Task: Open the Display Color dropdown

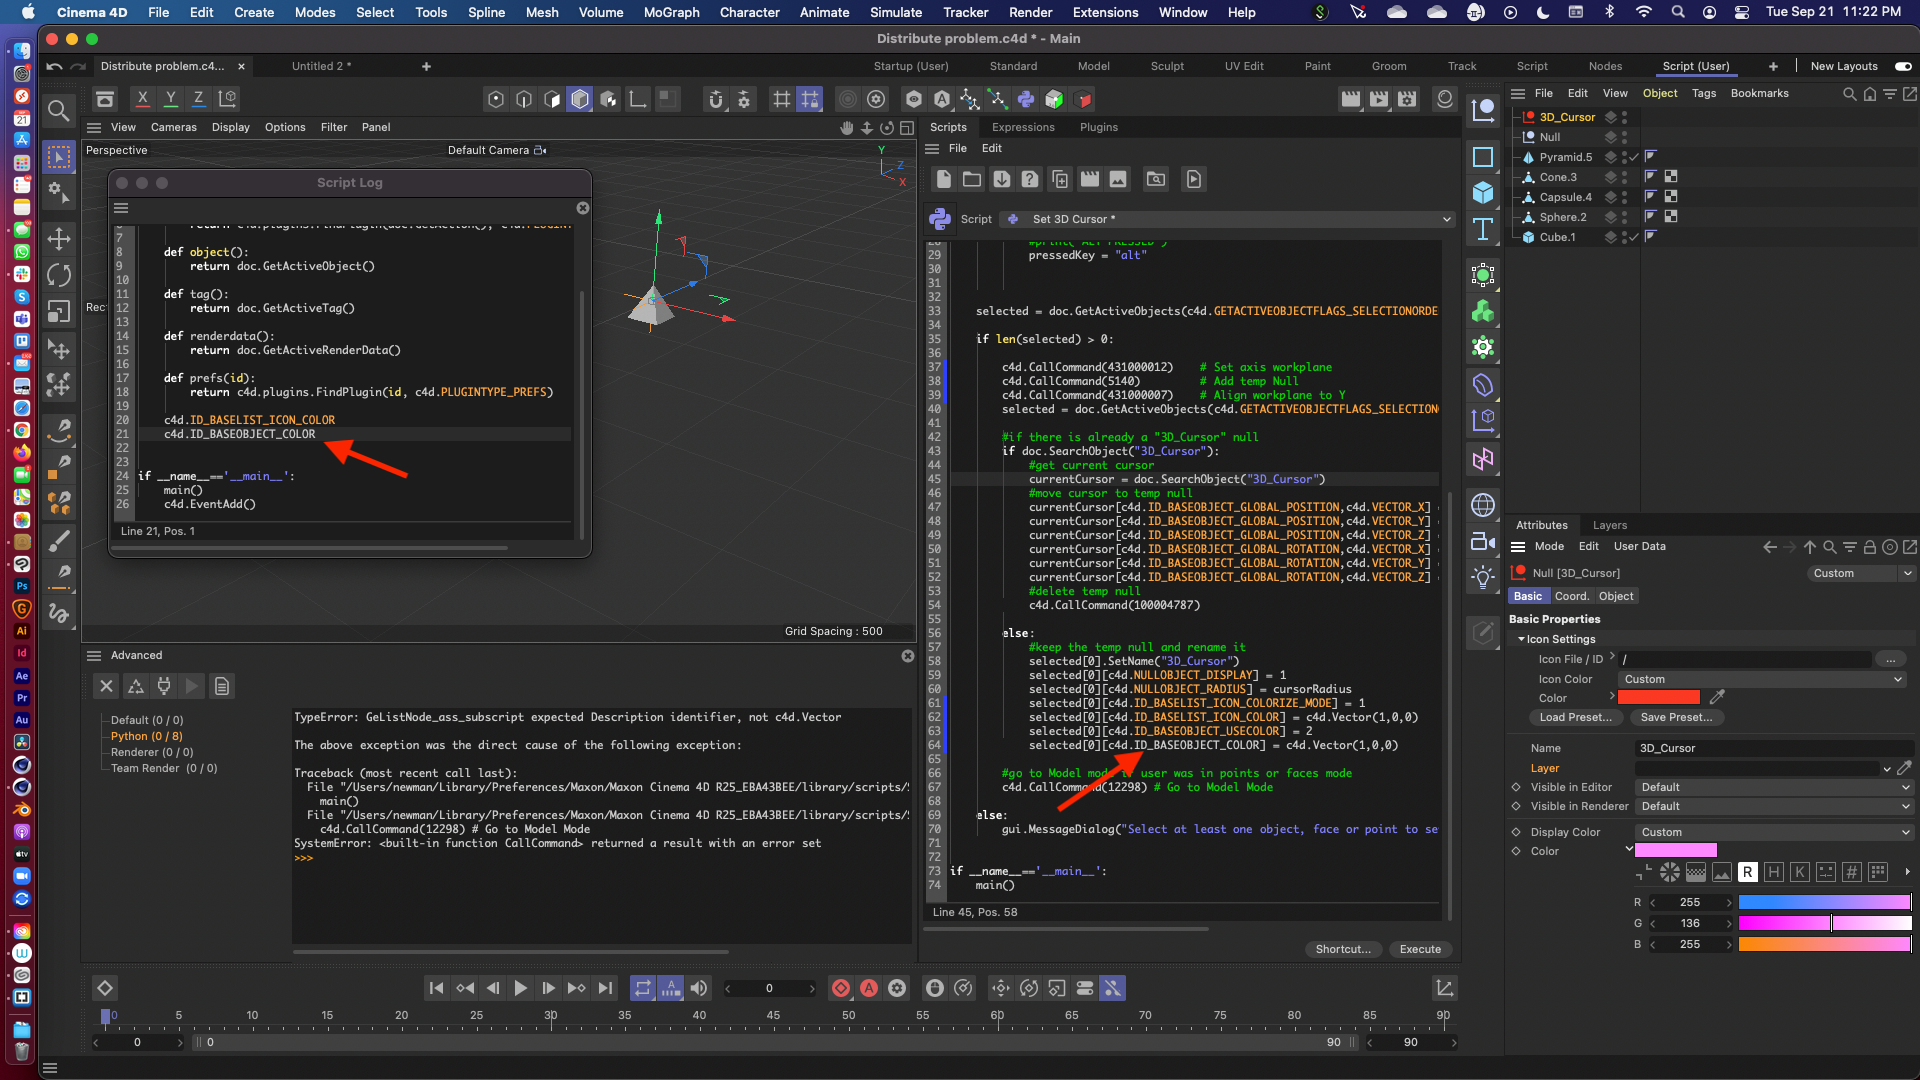Action: pyautogui.click(x=1775, y=832)
